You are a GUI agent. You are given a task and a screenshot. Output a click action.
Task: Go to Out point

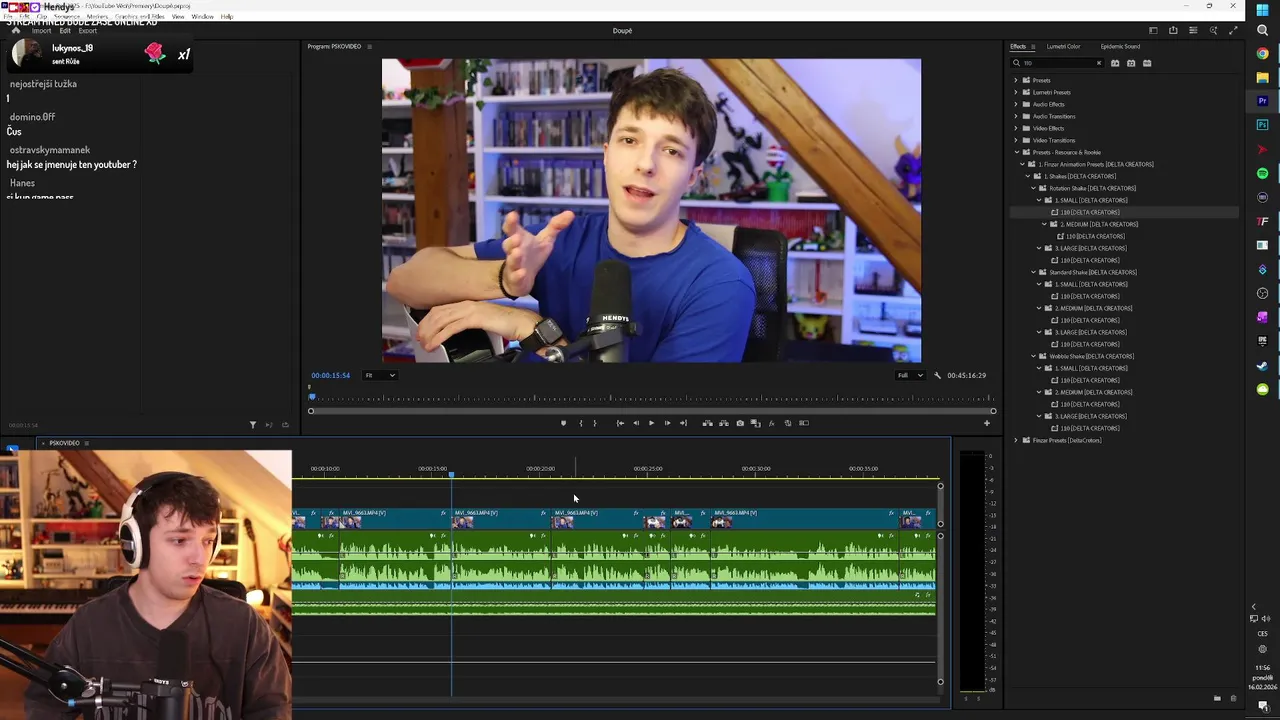click(x=683, y=423)
